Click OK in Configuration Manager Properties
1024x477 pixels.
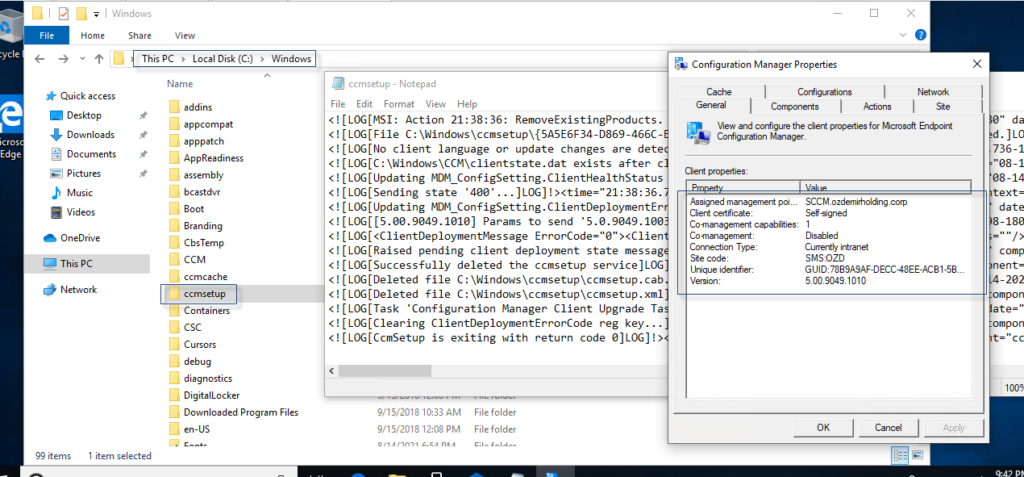(823, 427)
